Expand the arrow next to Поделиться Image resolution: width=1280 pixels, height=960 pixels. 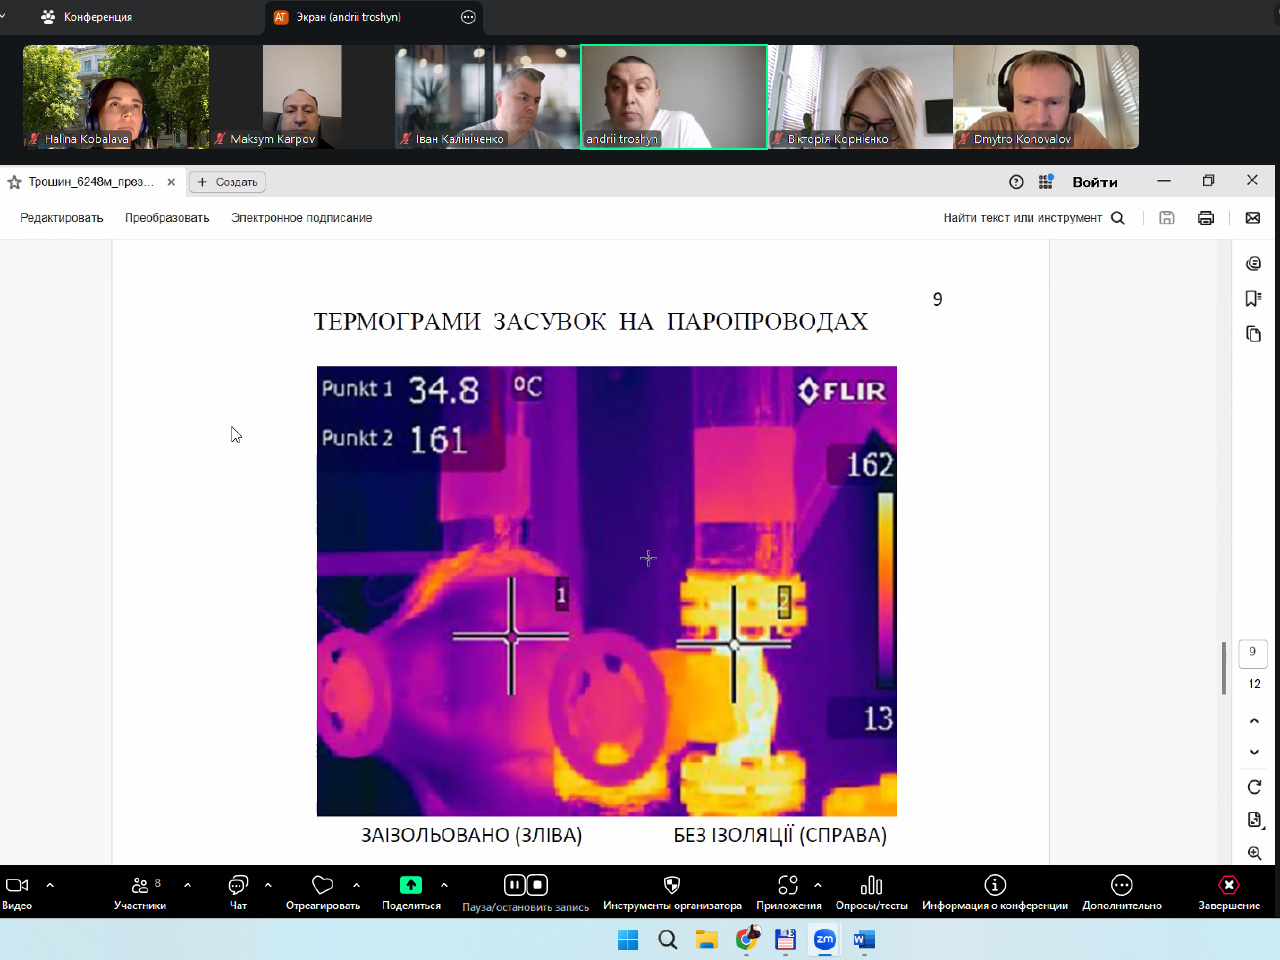(444, 885)
